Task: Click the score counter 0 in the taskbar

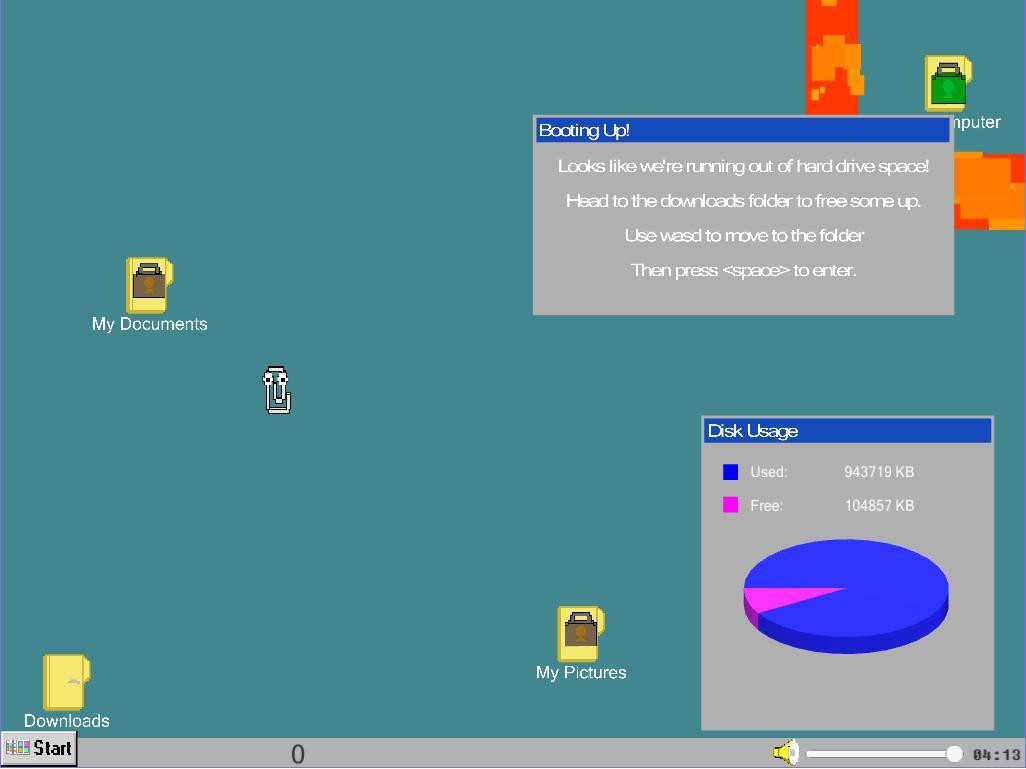Action: [x=298, y=755]
